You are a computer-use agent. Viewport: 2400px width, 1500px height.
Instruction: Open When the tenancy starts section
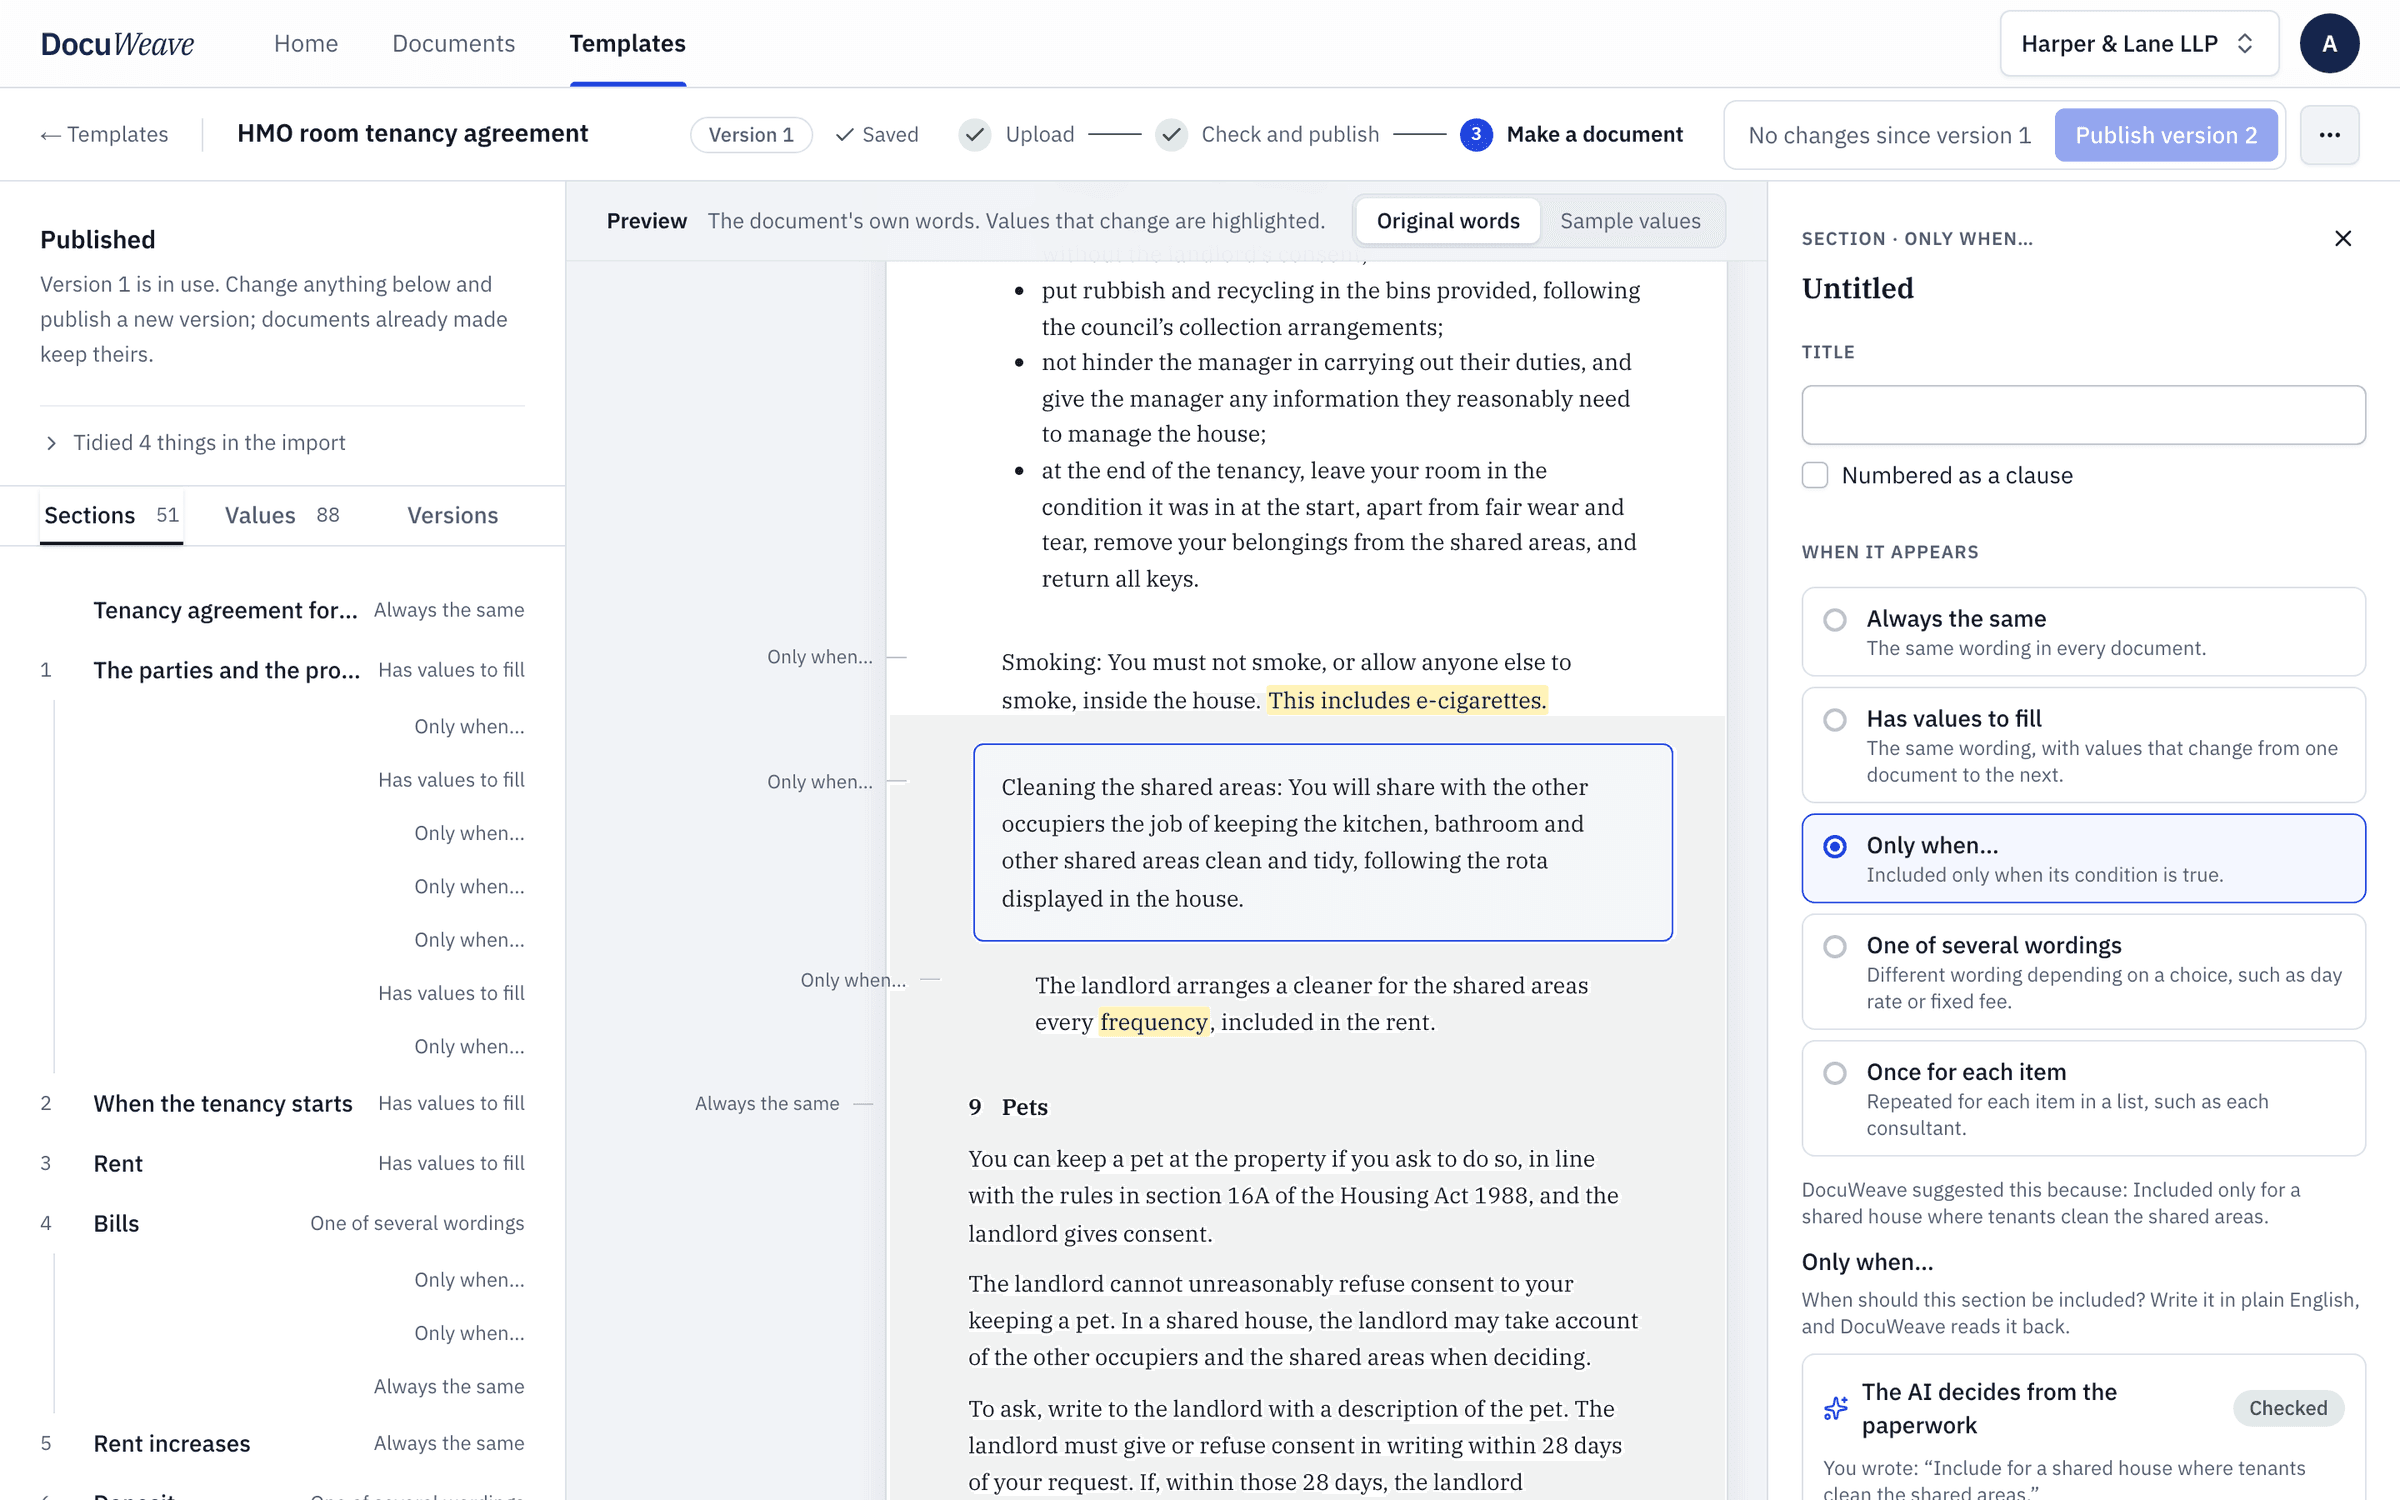[282, 1103]
